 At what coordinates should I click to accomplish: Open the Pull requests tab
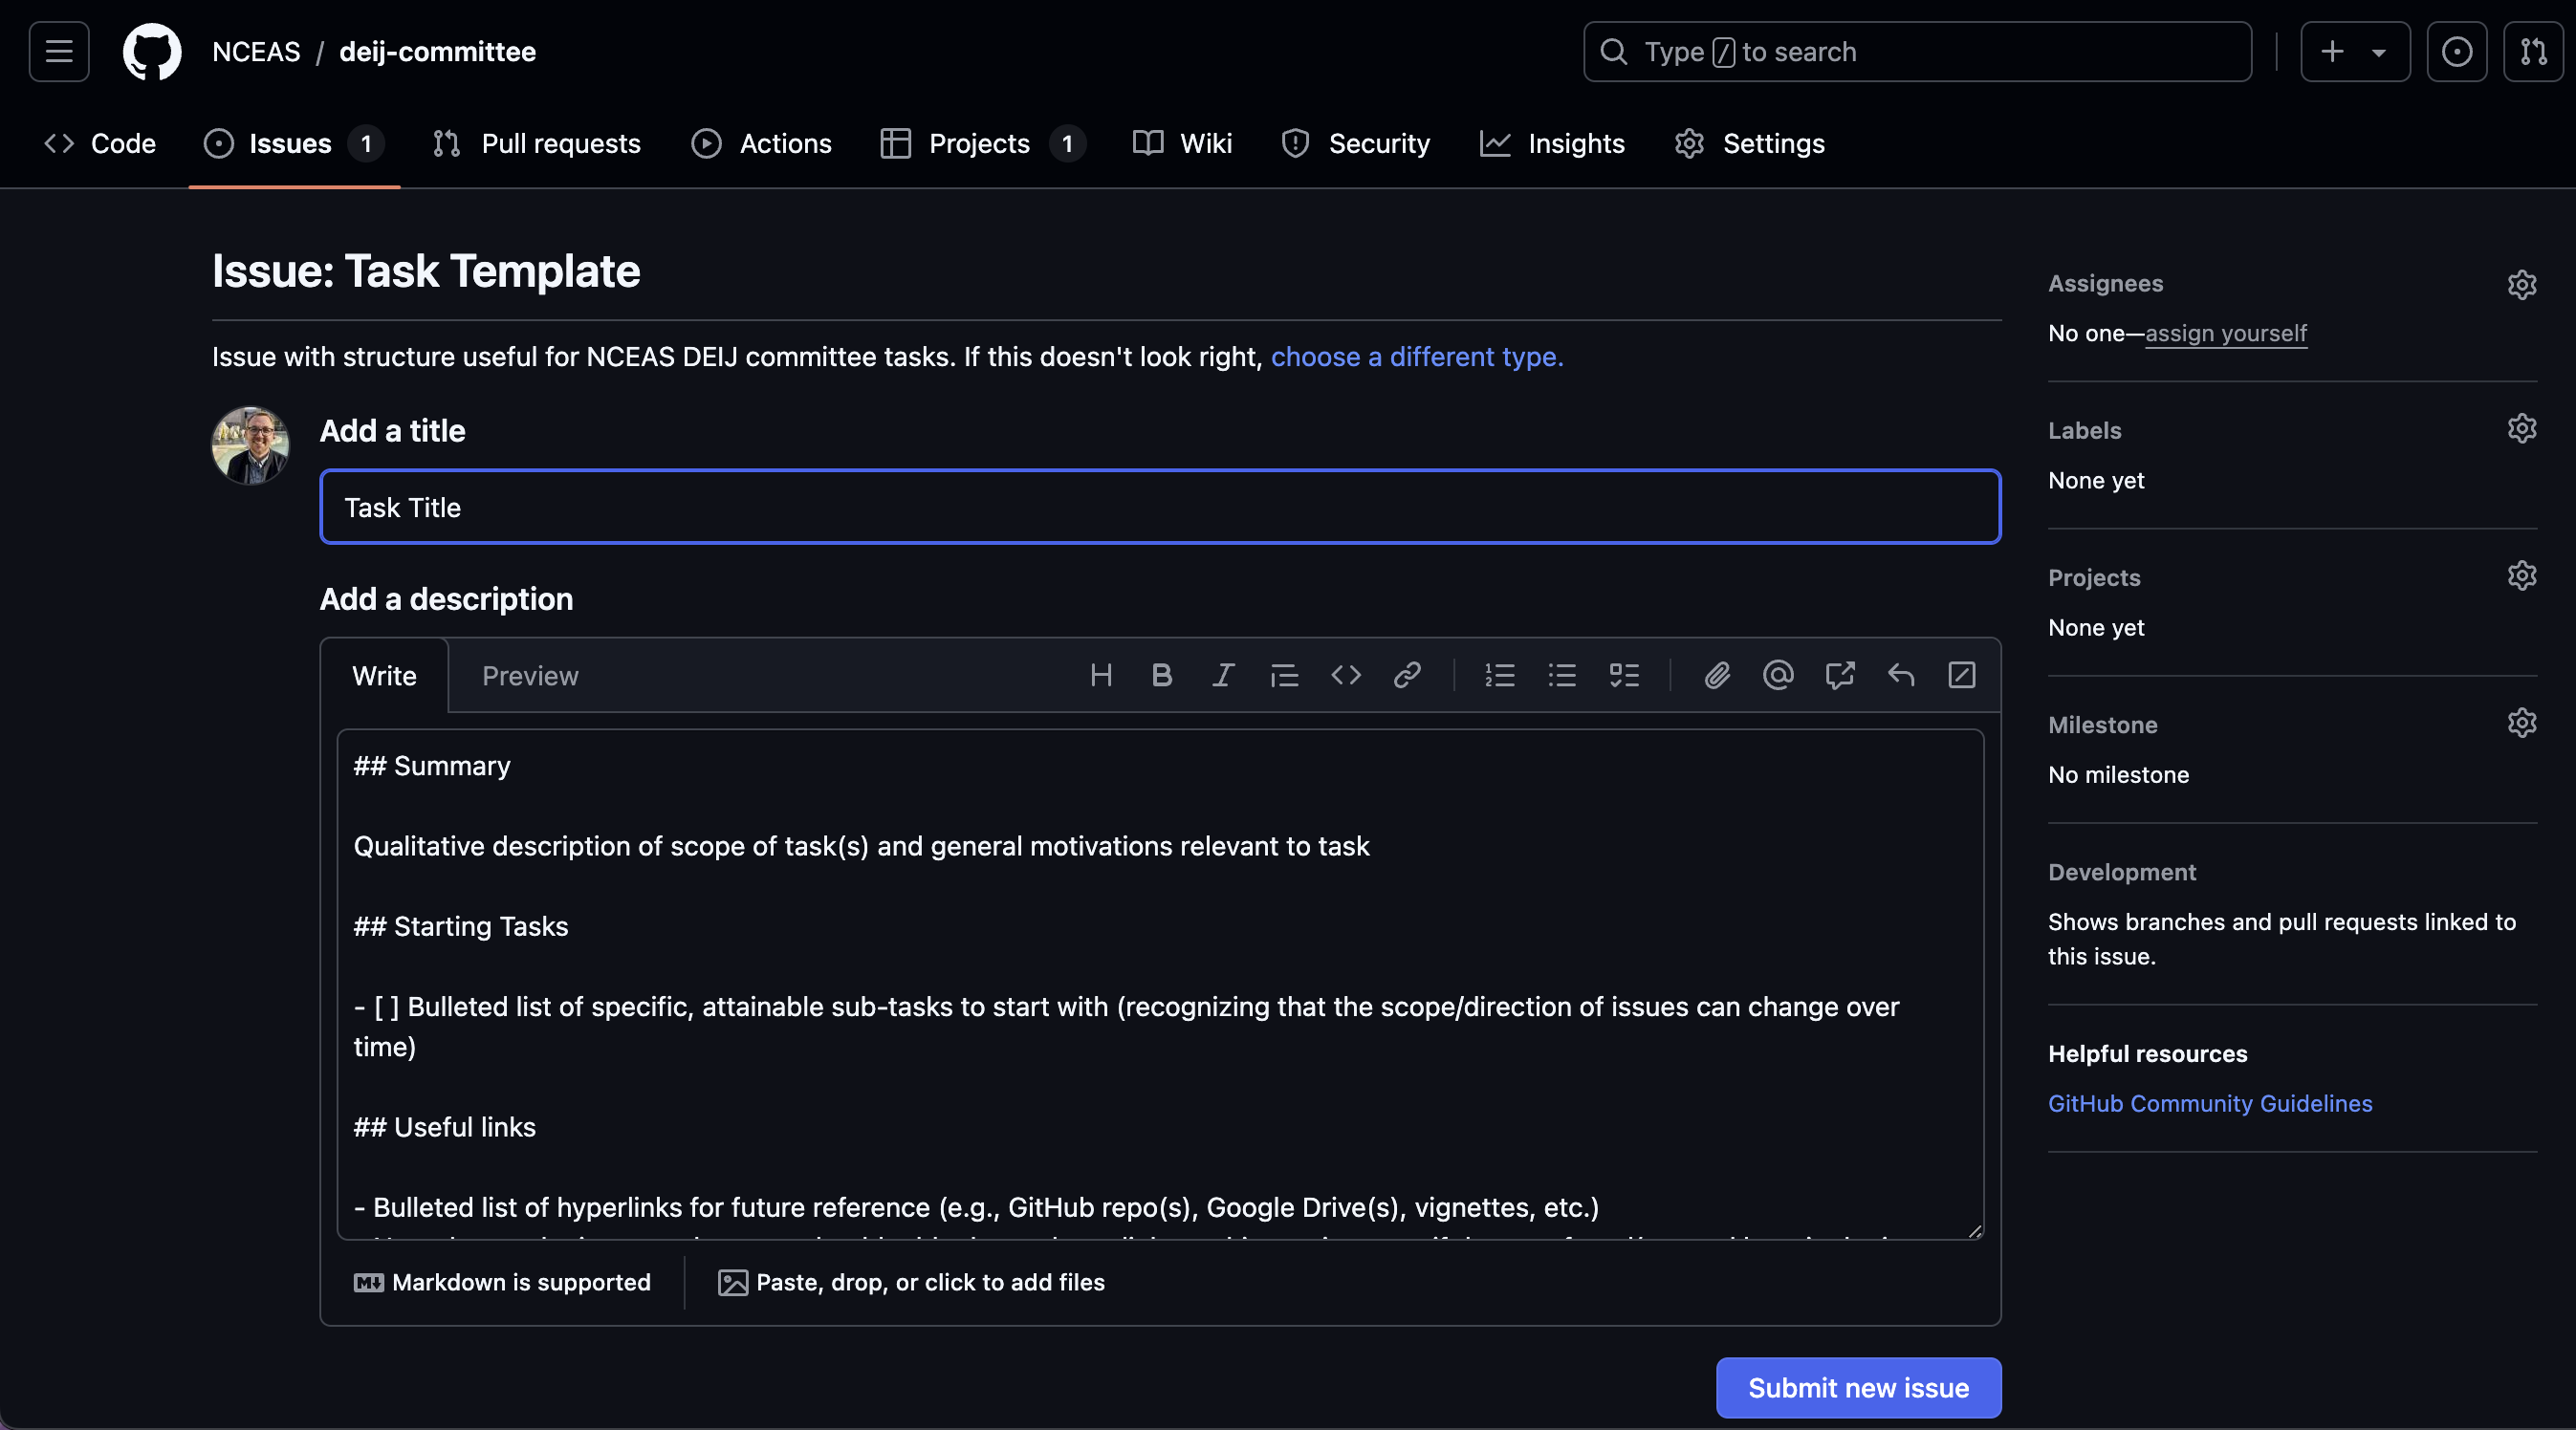tap(537, 143)
